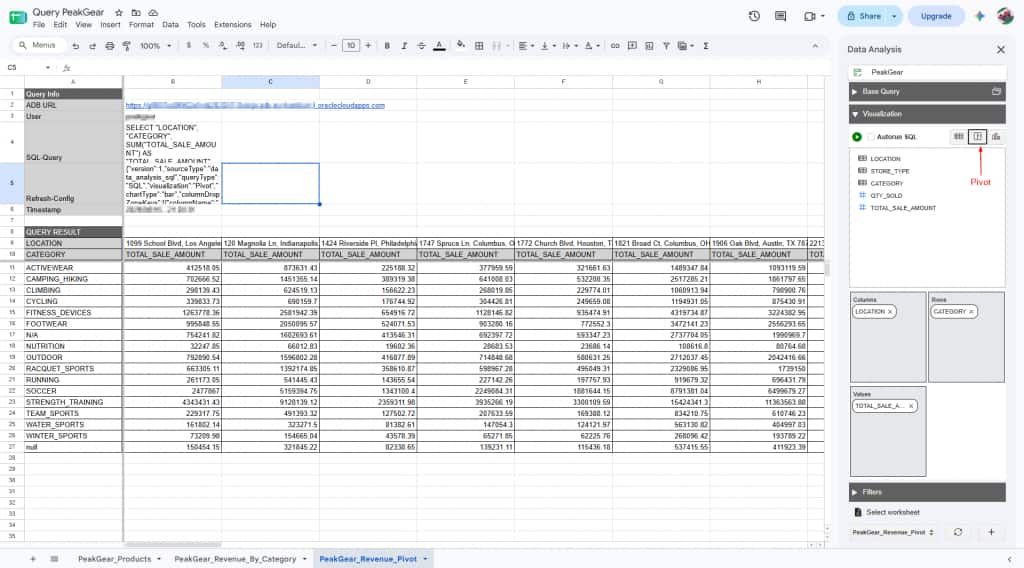The width and height of the screenshot is (1024, 568).
Task: Create a filter using funnel icon
Action: point(666,46)
